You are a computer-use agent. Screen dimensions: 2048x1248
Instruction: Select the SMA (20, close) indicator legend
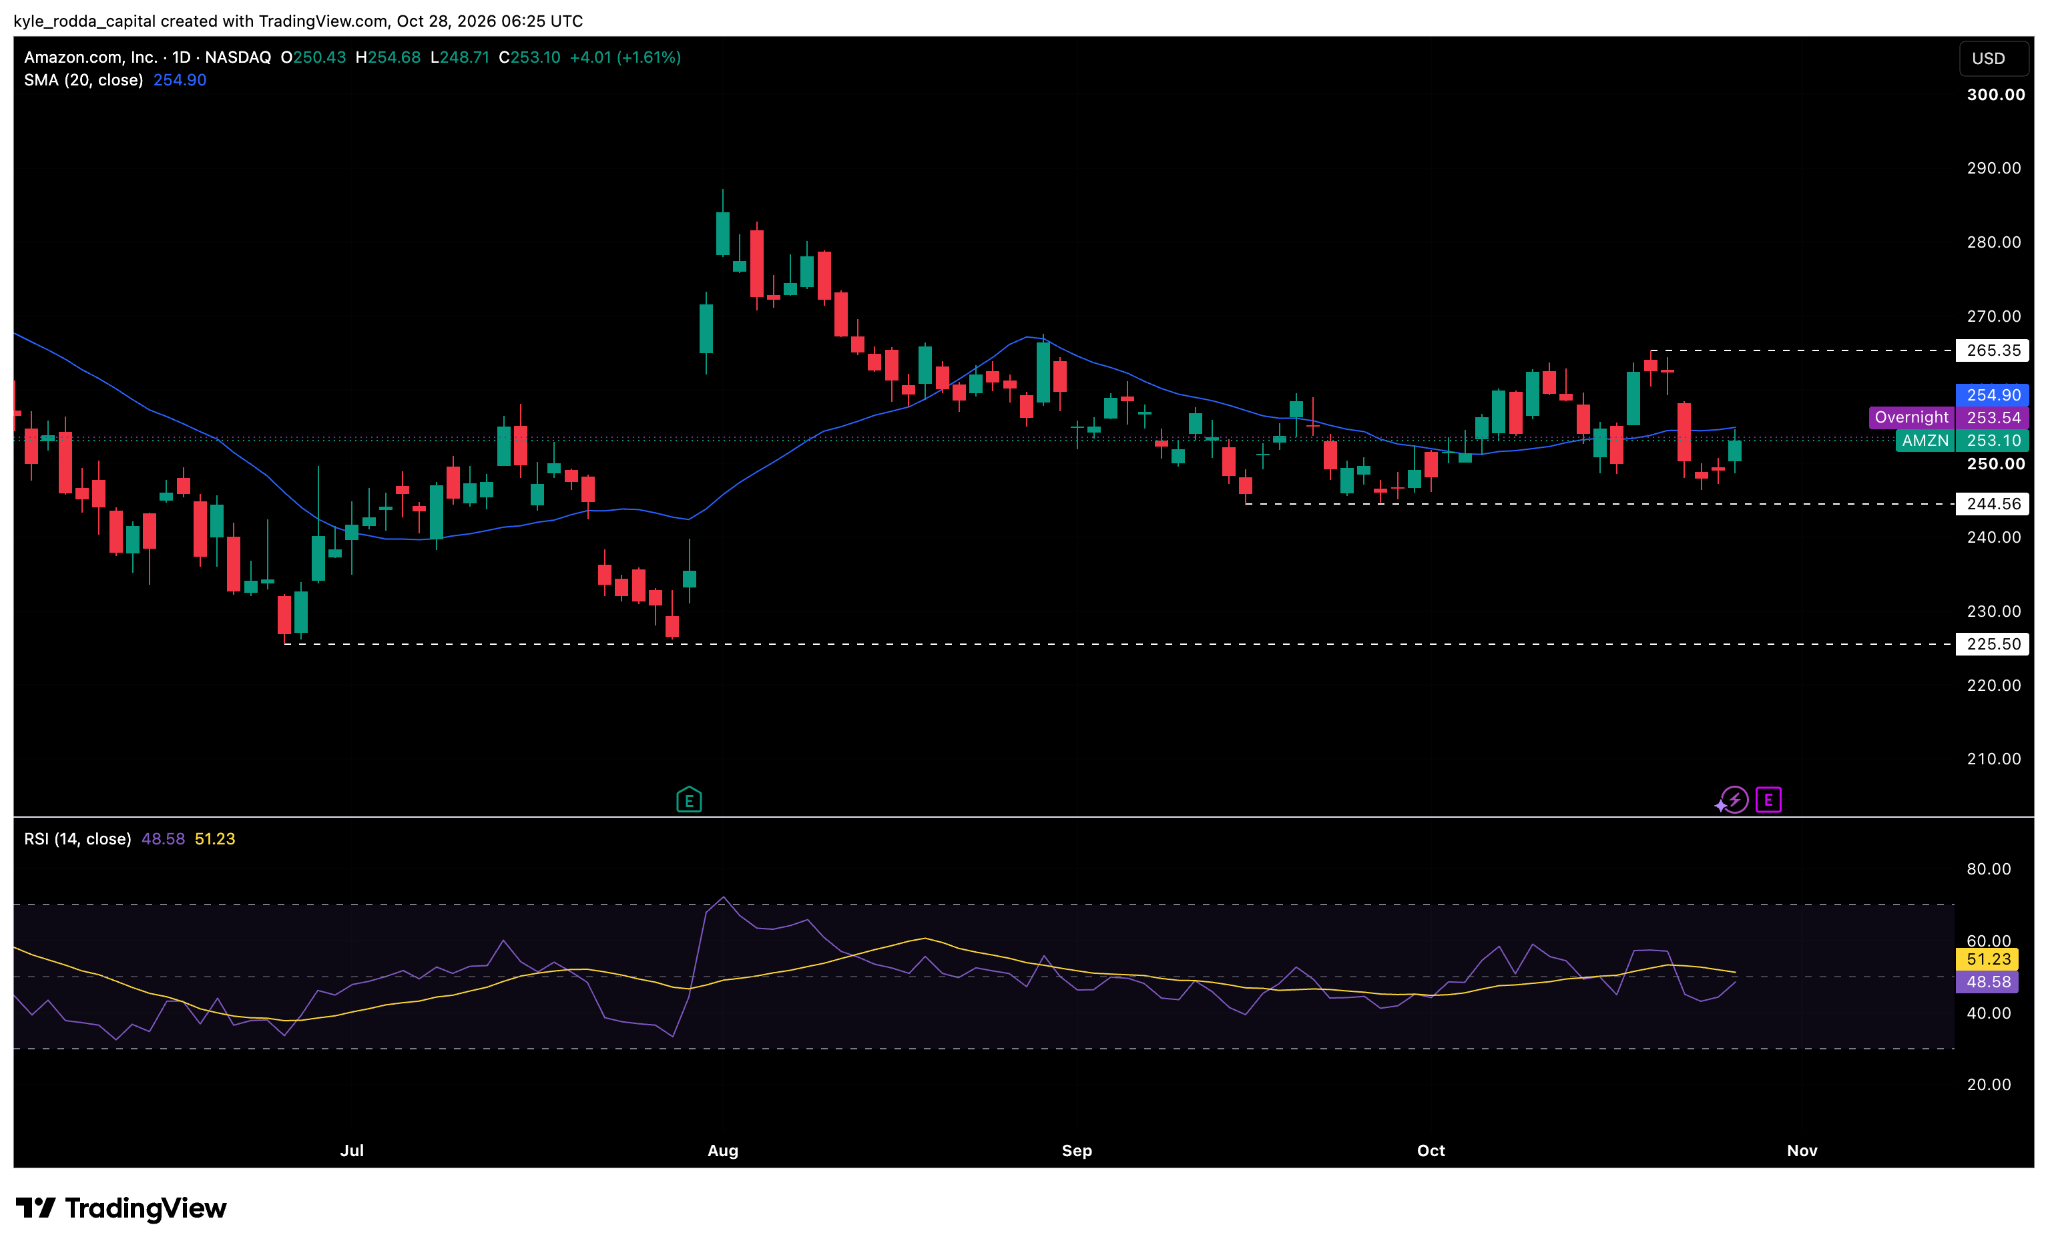pyautogui.click(x=84, y=80)
